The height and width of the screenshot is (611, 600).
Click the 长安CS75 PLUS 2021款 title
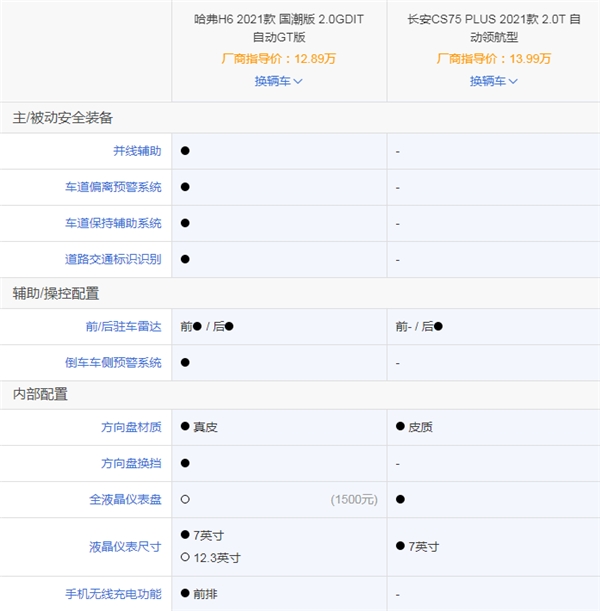(494, 27)
